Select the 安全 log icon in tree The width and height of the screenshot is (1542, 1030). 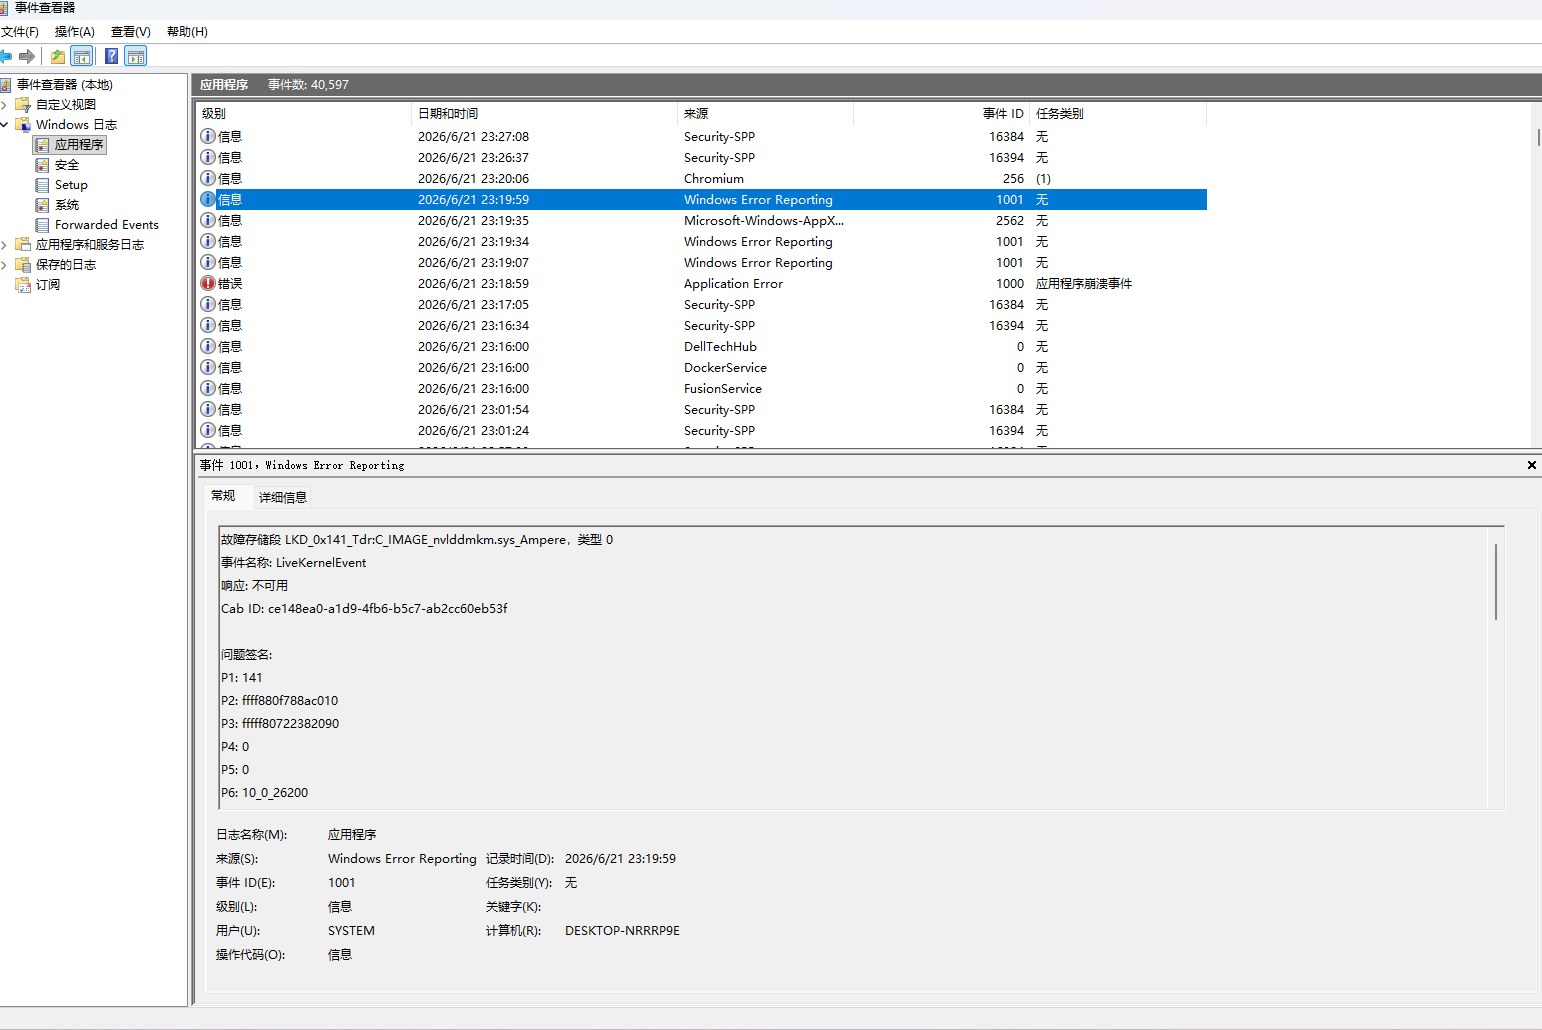pyautogui.click(x=42, y=165)
